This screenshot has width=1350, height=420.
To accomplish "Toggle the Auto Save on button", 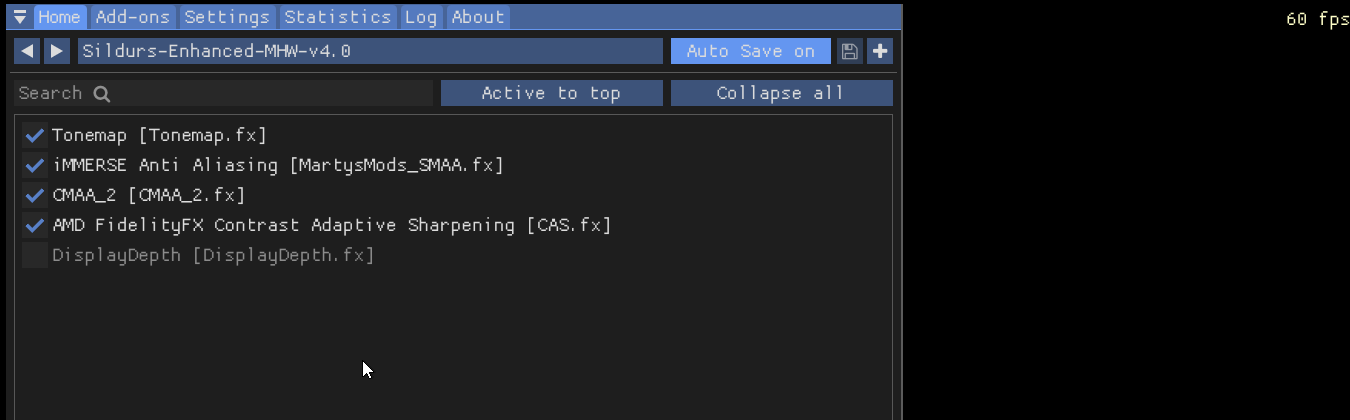I will pyautogui.click(x=750, y=51).
